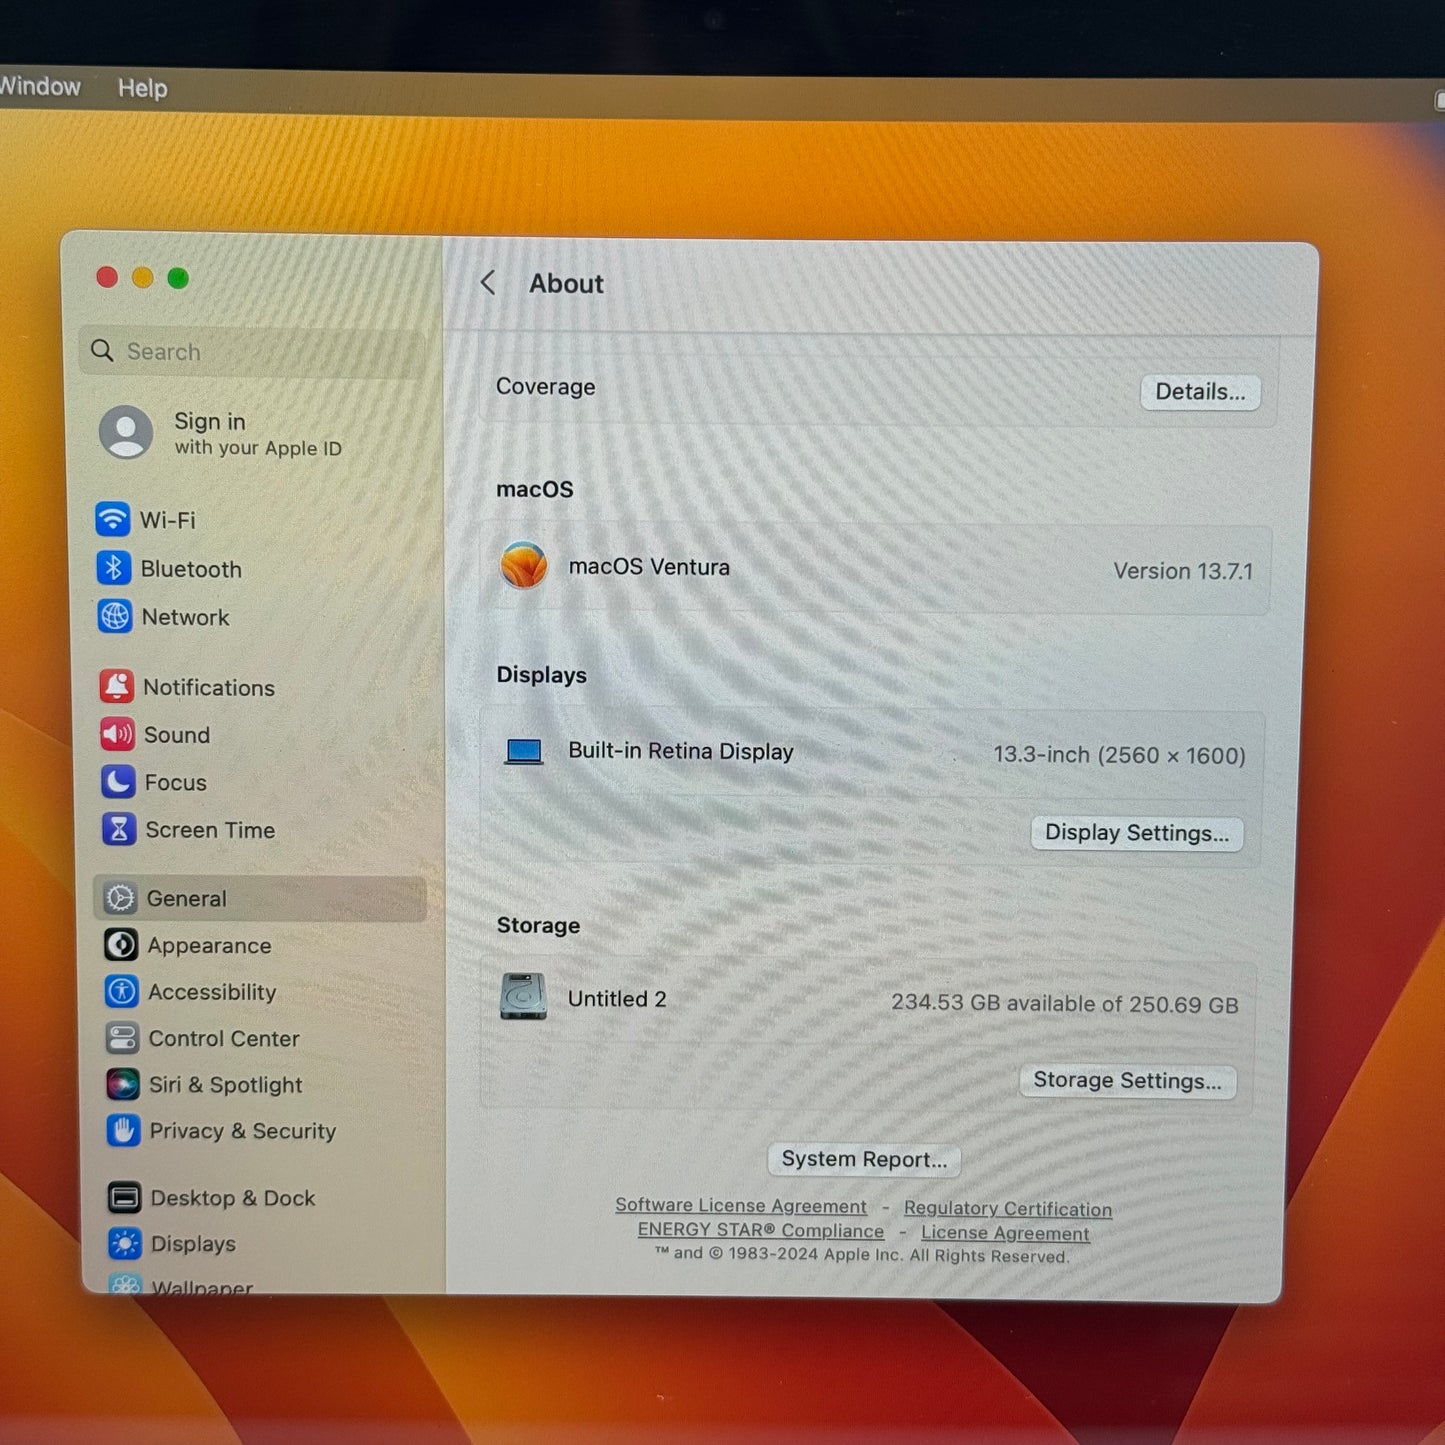Go back using the chevron arrow
The height and width of the screenshot is (1445, 1445).
[488, 283]
